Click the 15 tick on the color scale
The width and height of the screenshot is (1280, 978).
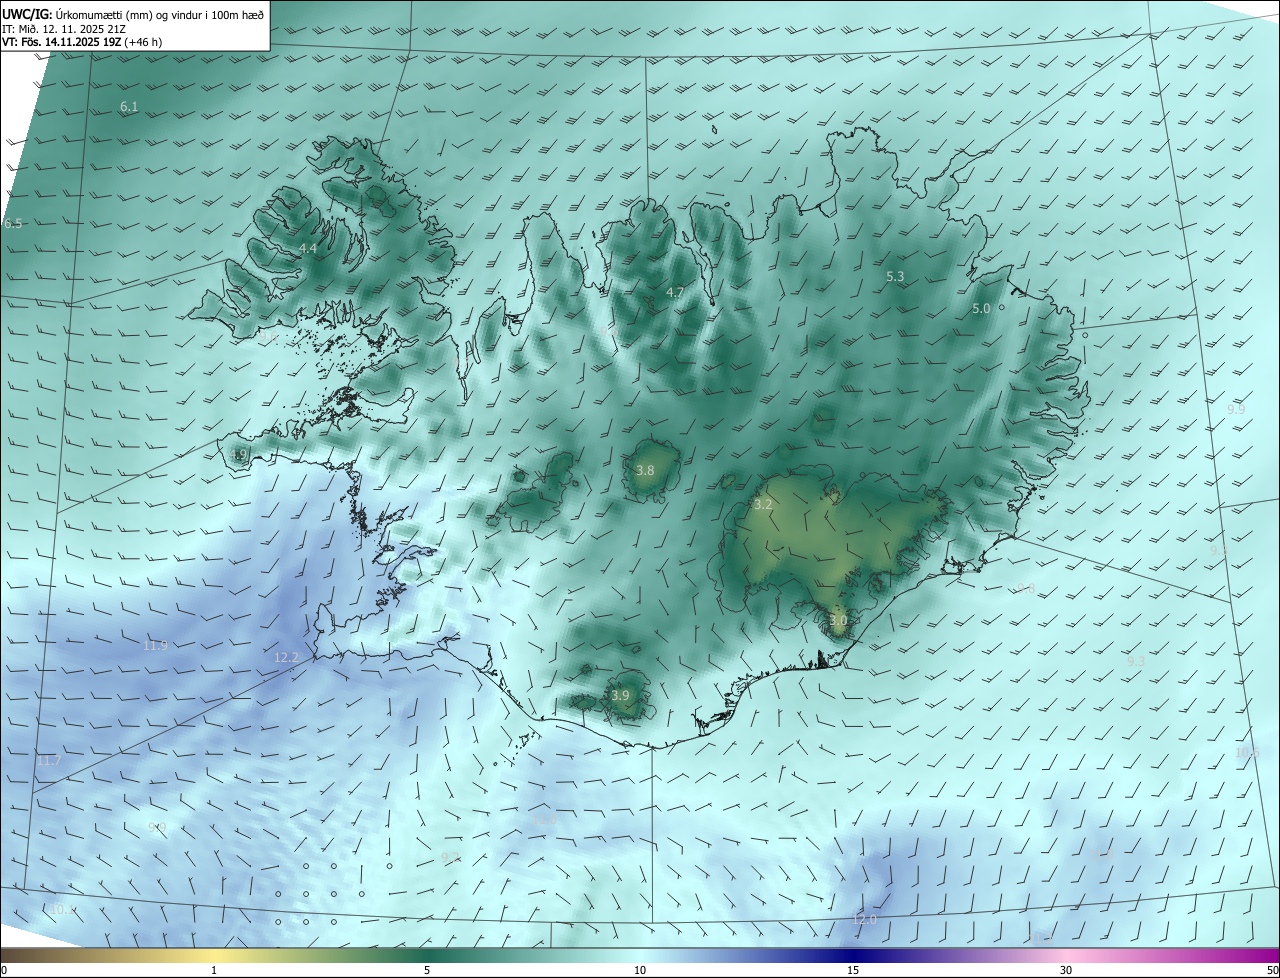click(853, 971)
